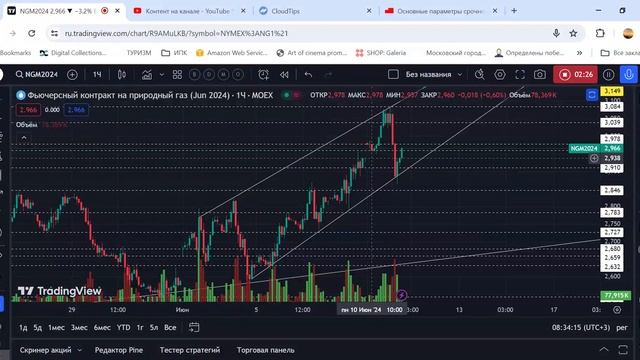Expand the Скринер акций dropdown arrow
The width and height of the screenshot is (640, 360).
(80, 350)
